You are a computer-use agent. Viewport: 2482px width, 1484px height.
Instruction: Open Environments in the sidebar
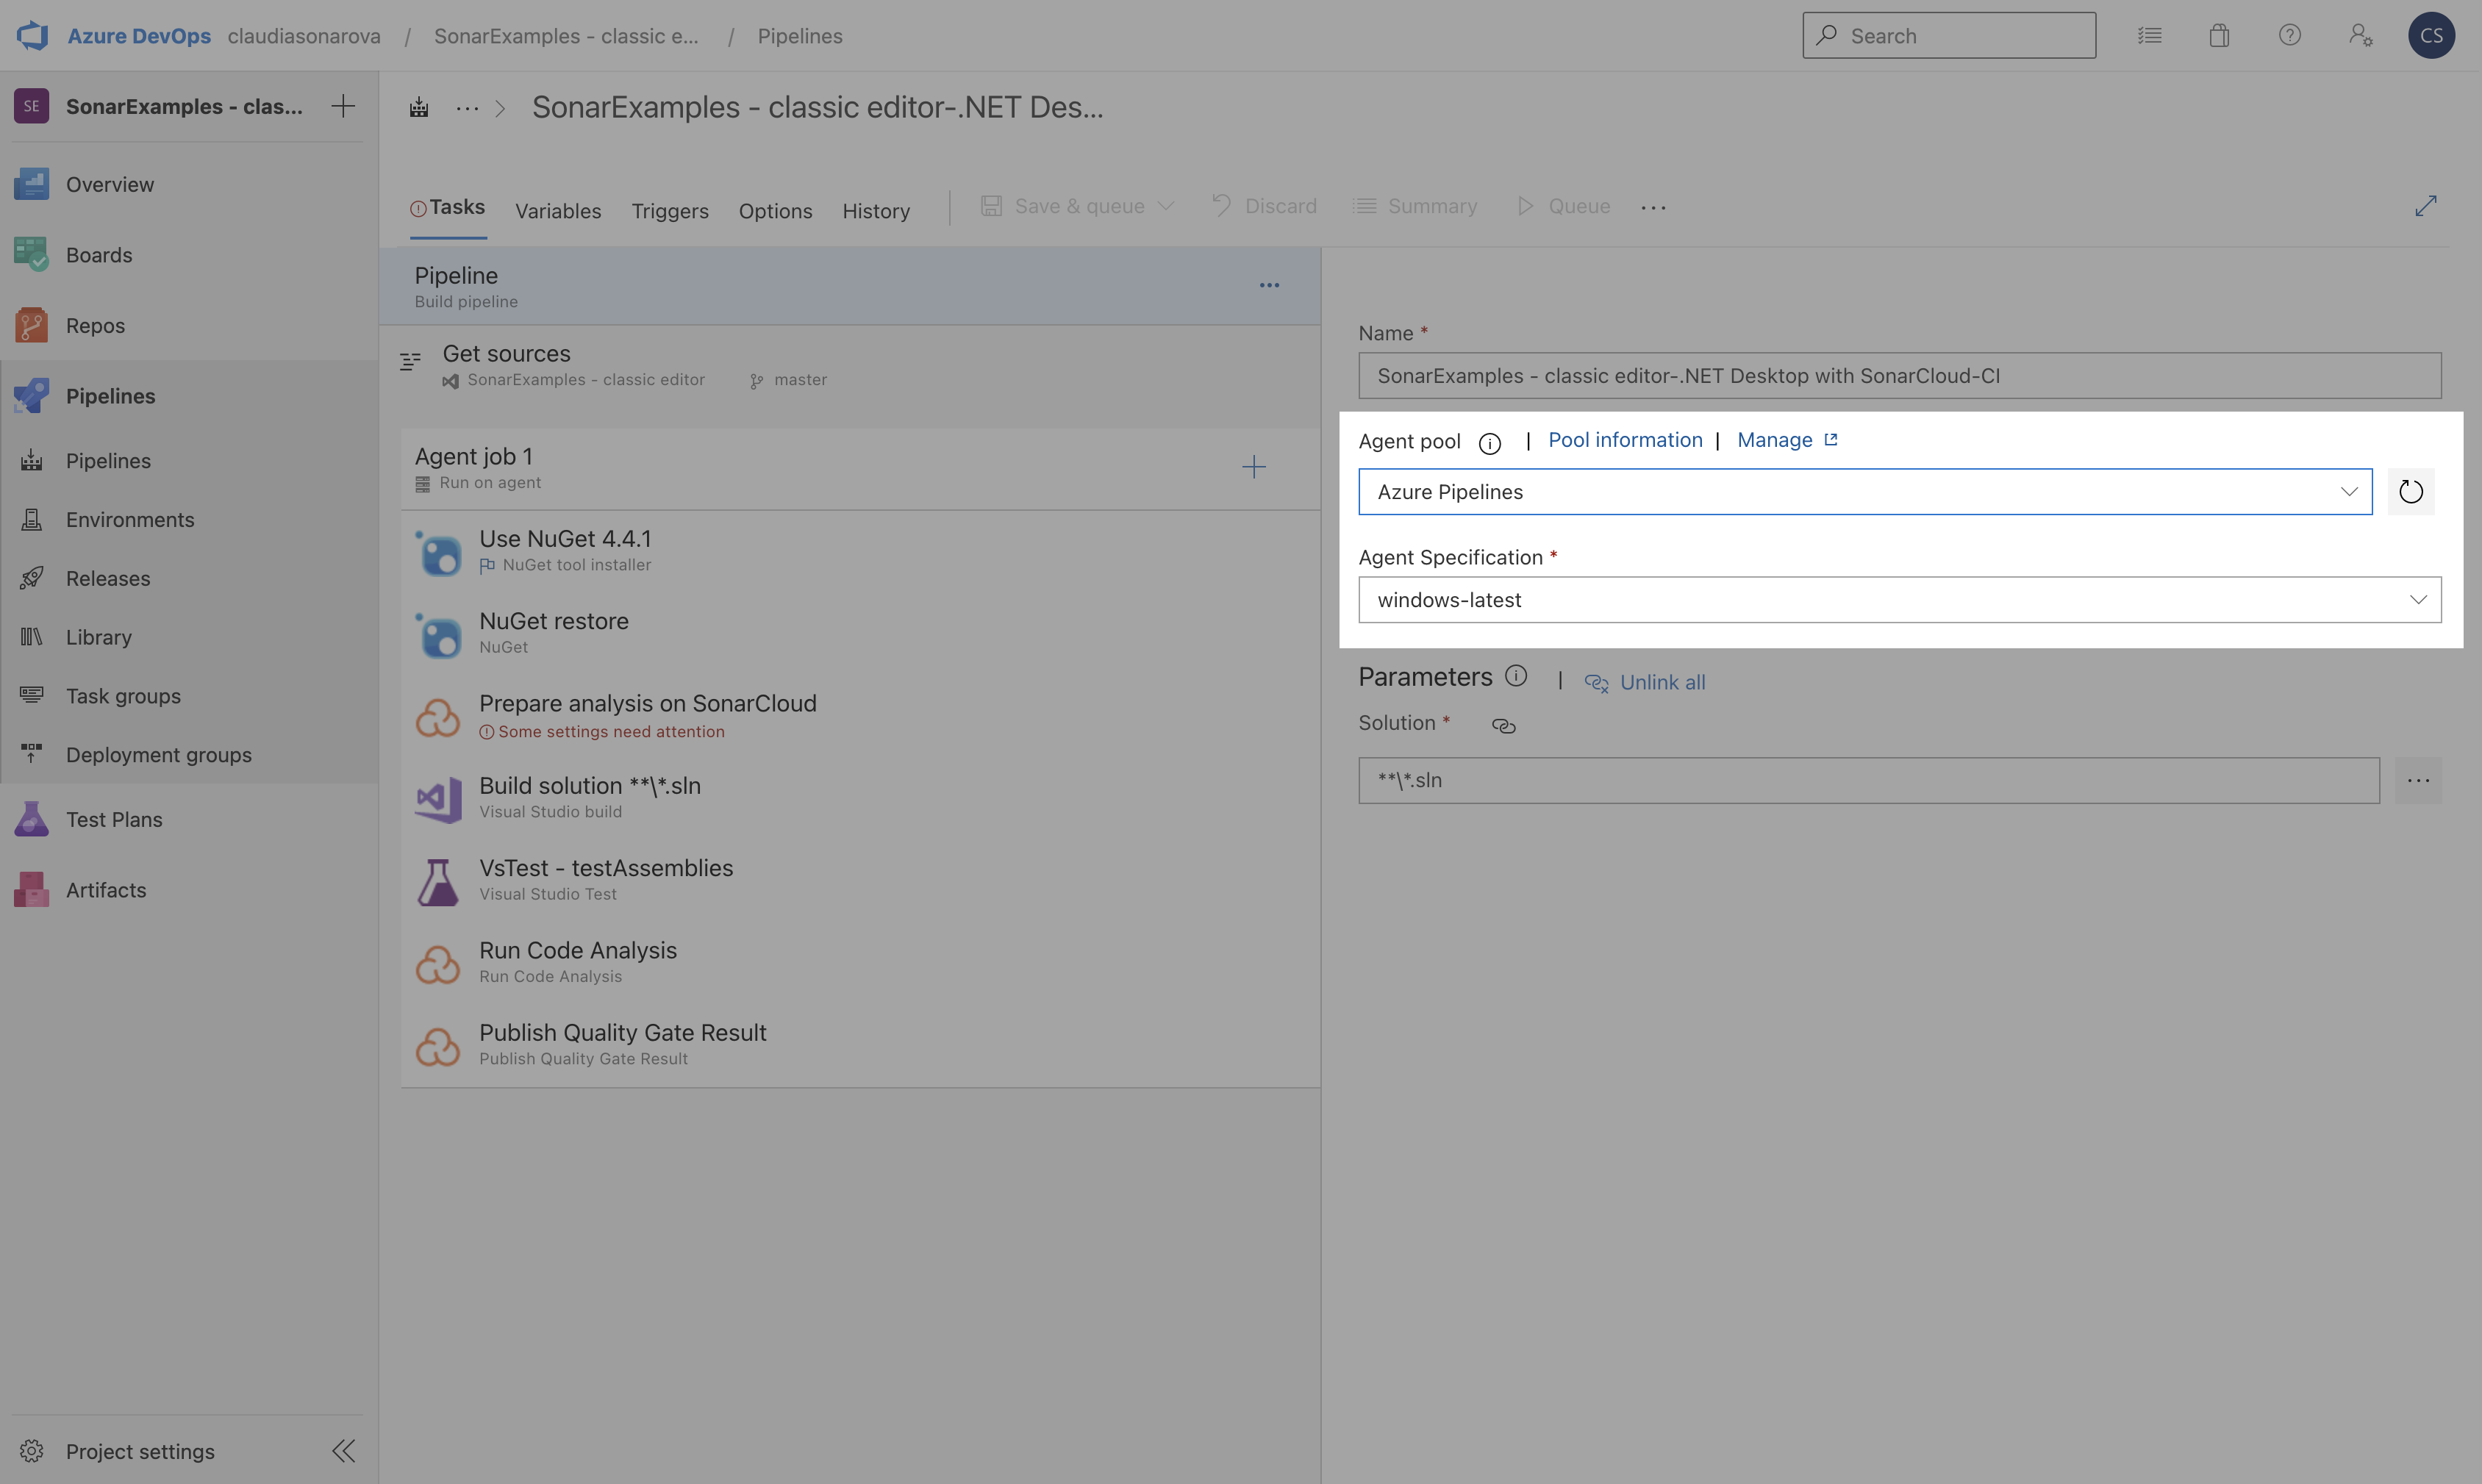point(189,519)
